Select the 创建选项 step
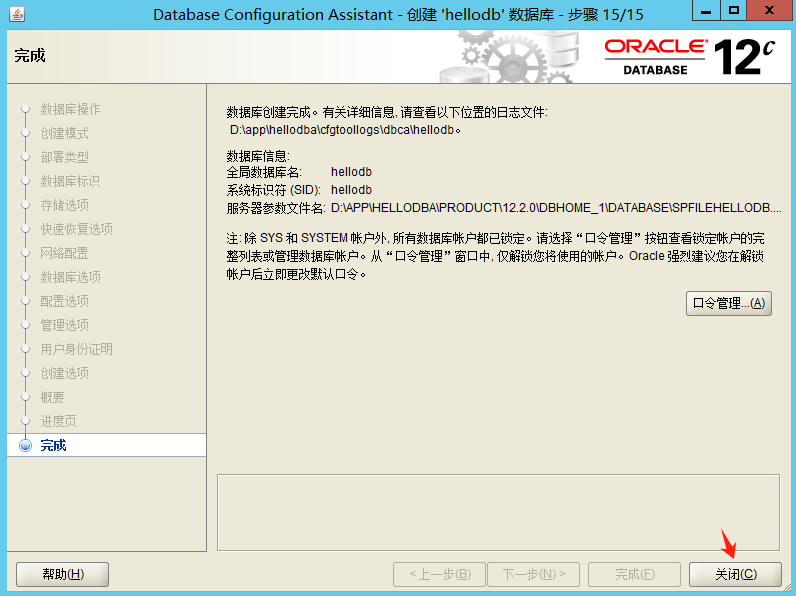 64,373
